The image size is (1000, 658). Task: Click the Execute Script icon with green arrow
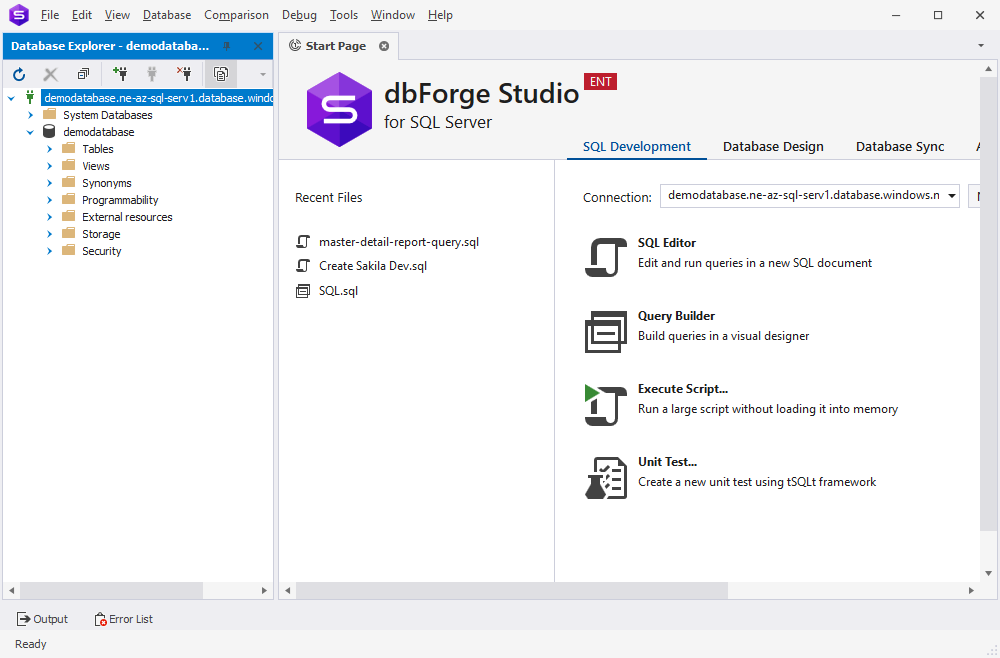point(605,405)
